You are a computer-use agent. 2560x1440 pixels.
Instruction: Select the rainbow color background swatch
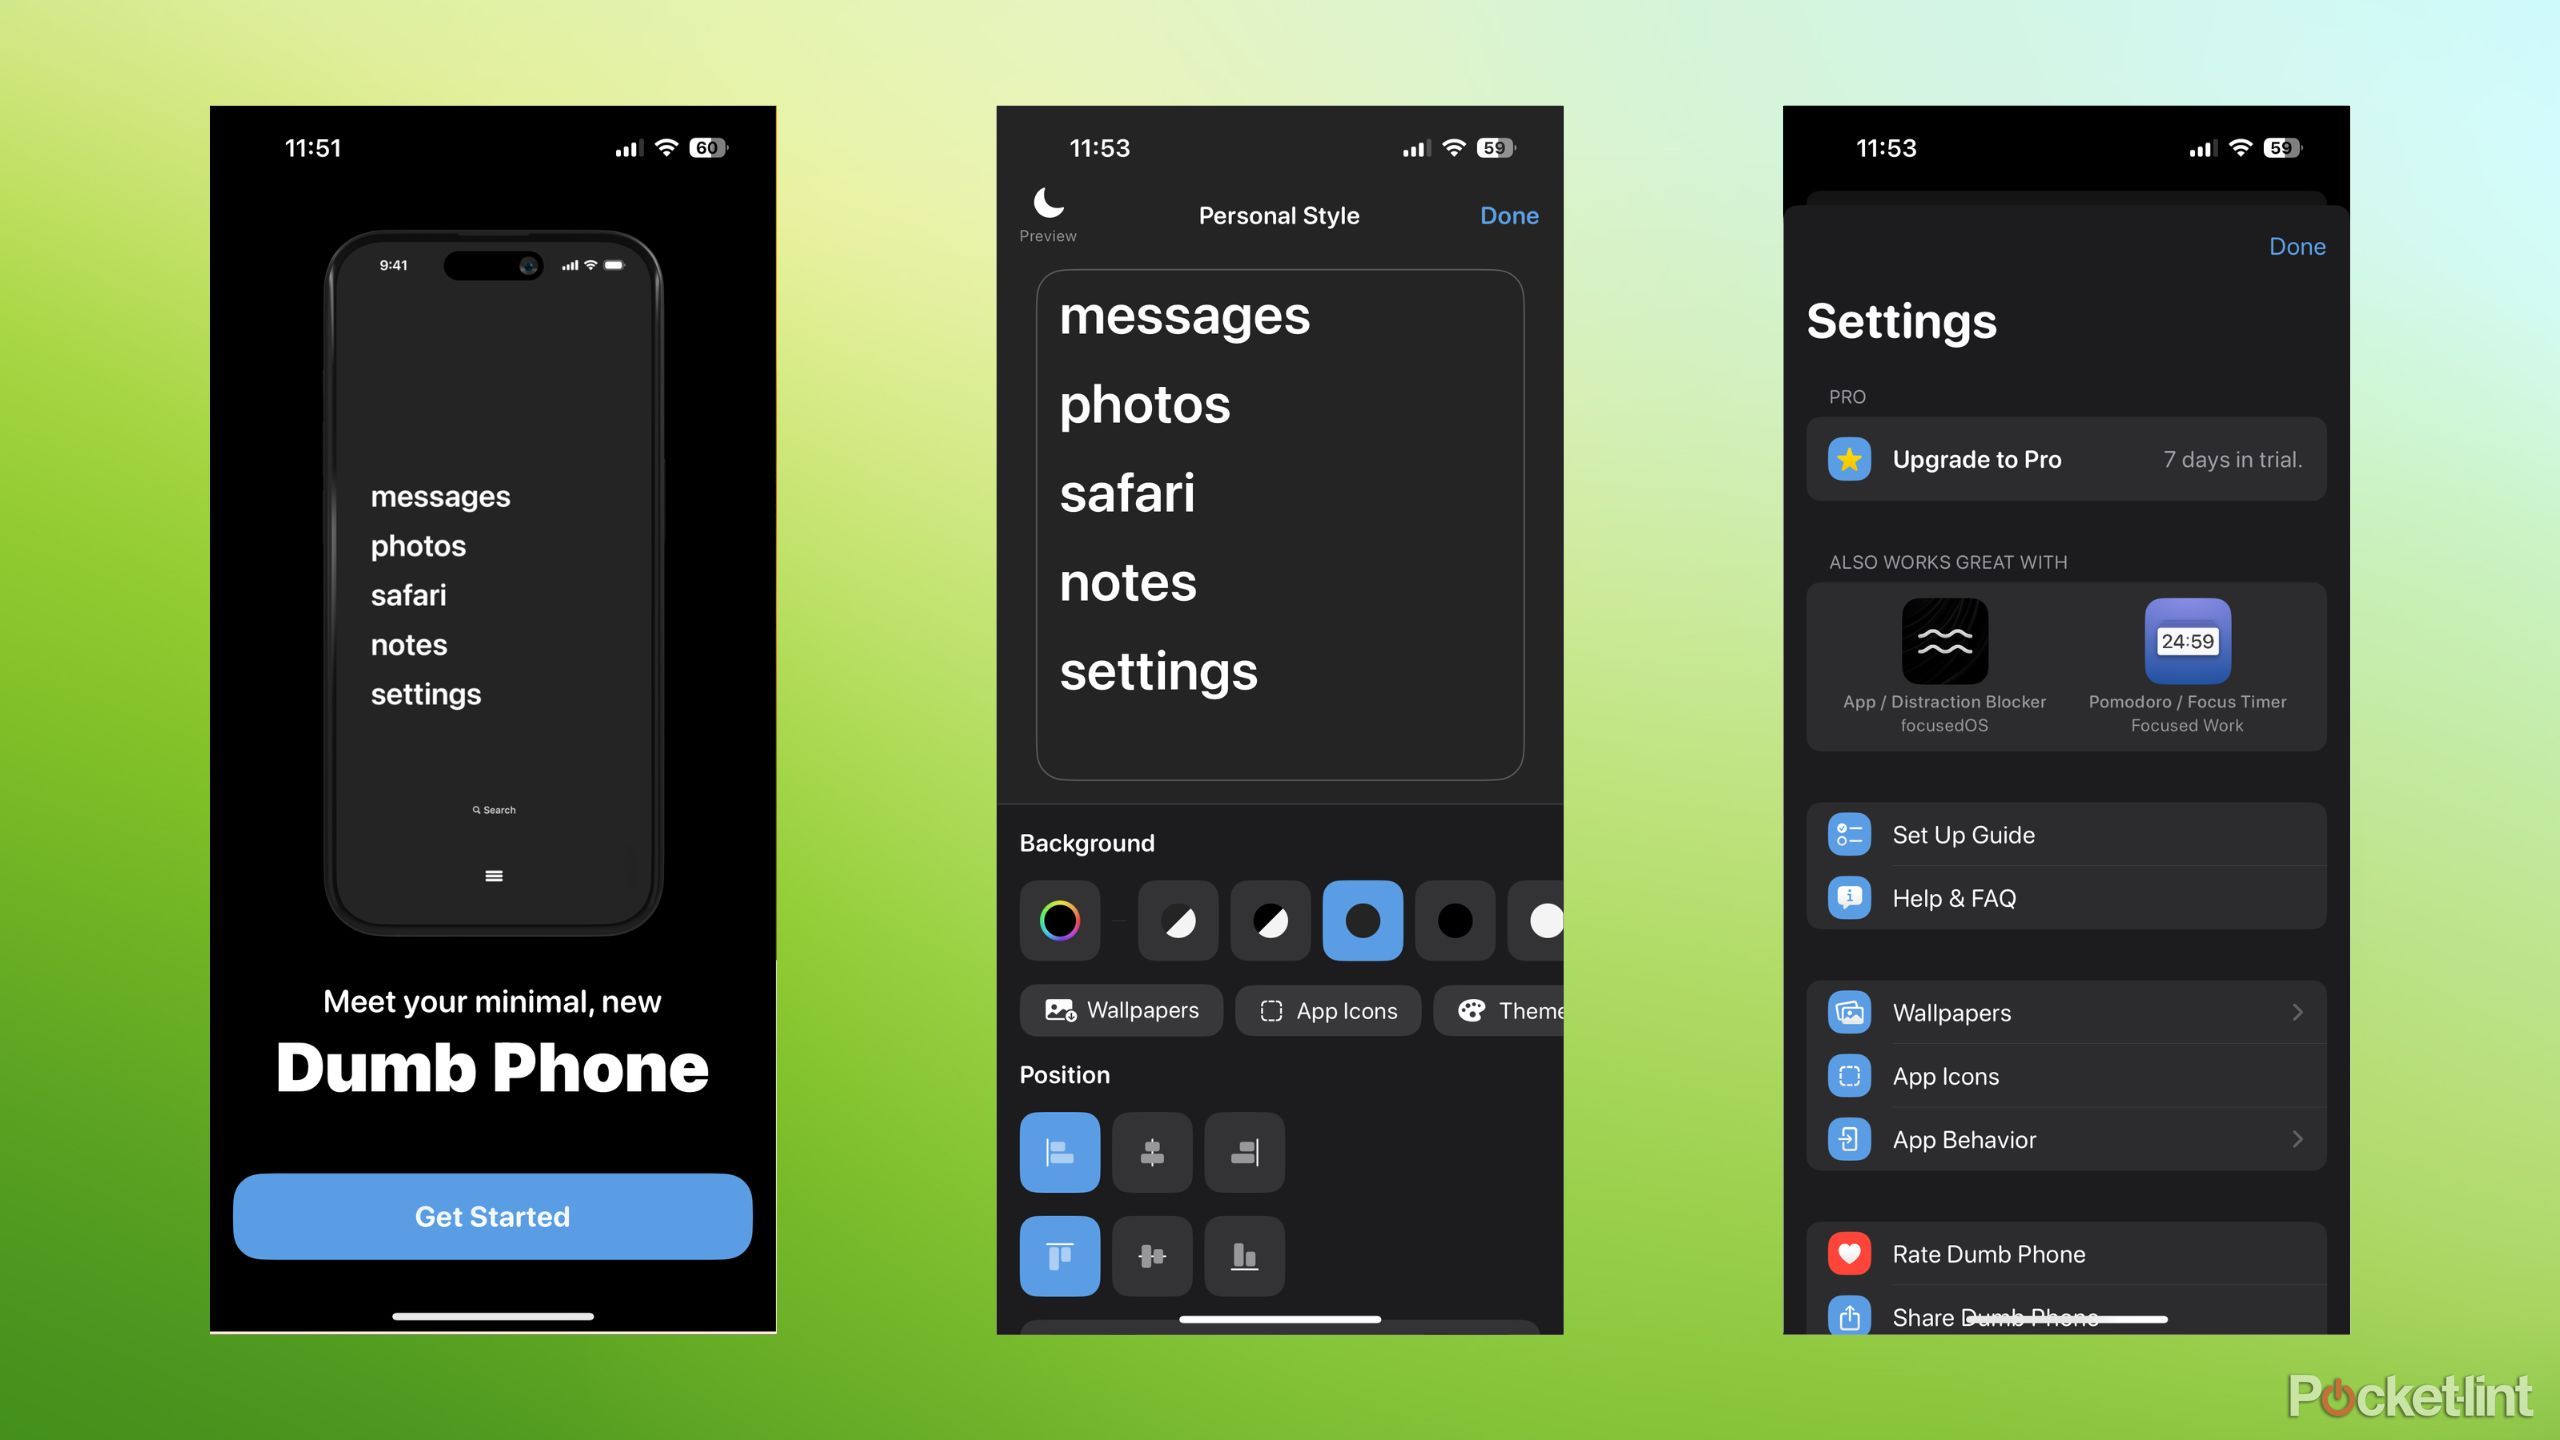[1058, 918]
